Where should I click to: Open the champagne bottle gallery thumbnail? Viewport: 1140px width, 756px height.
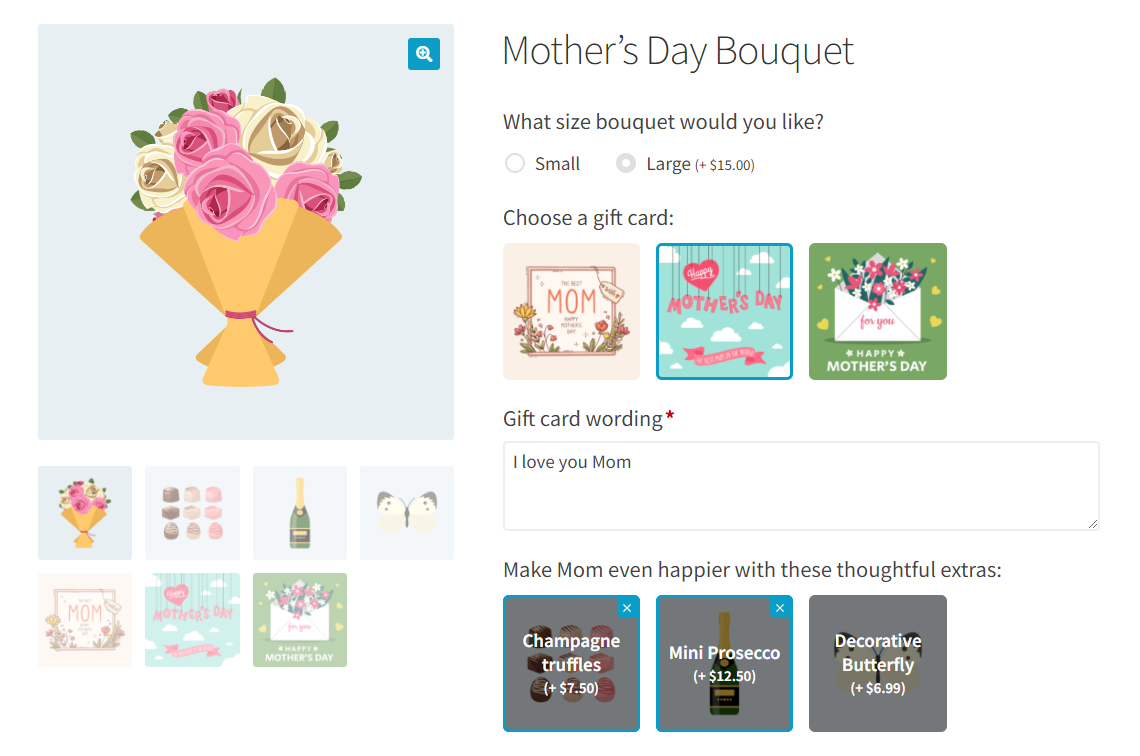299,511
